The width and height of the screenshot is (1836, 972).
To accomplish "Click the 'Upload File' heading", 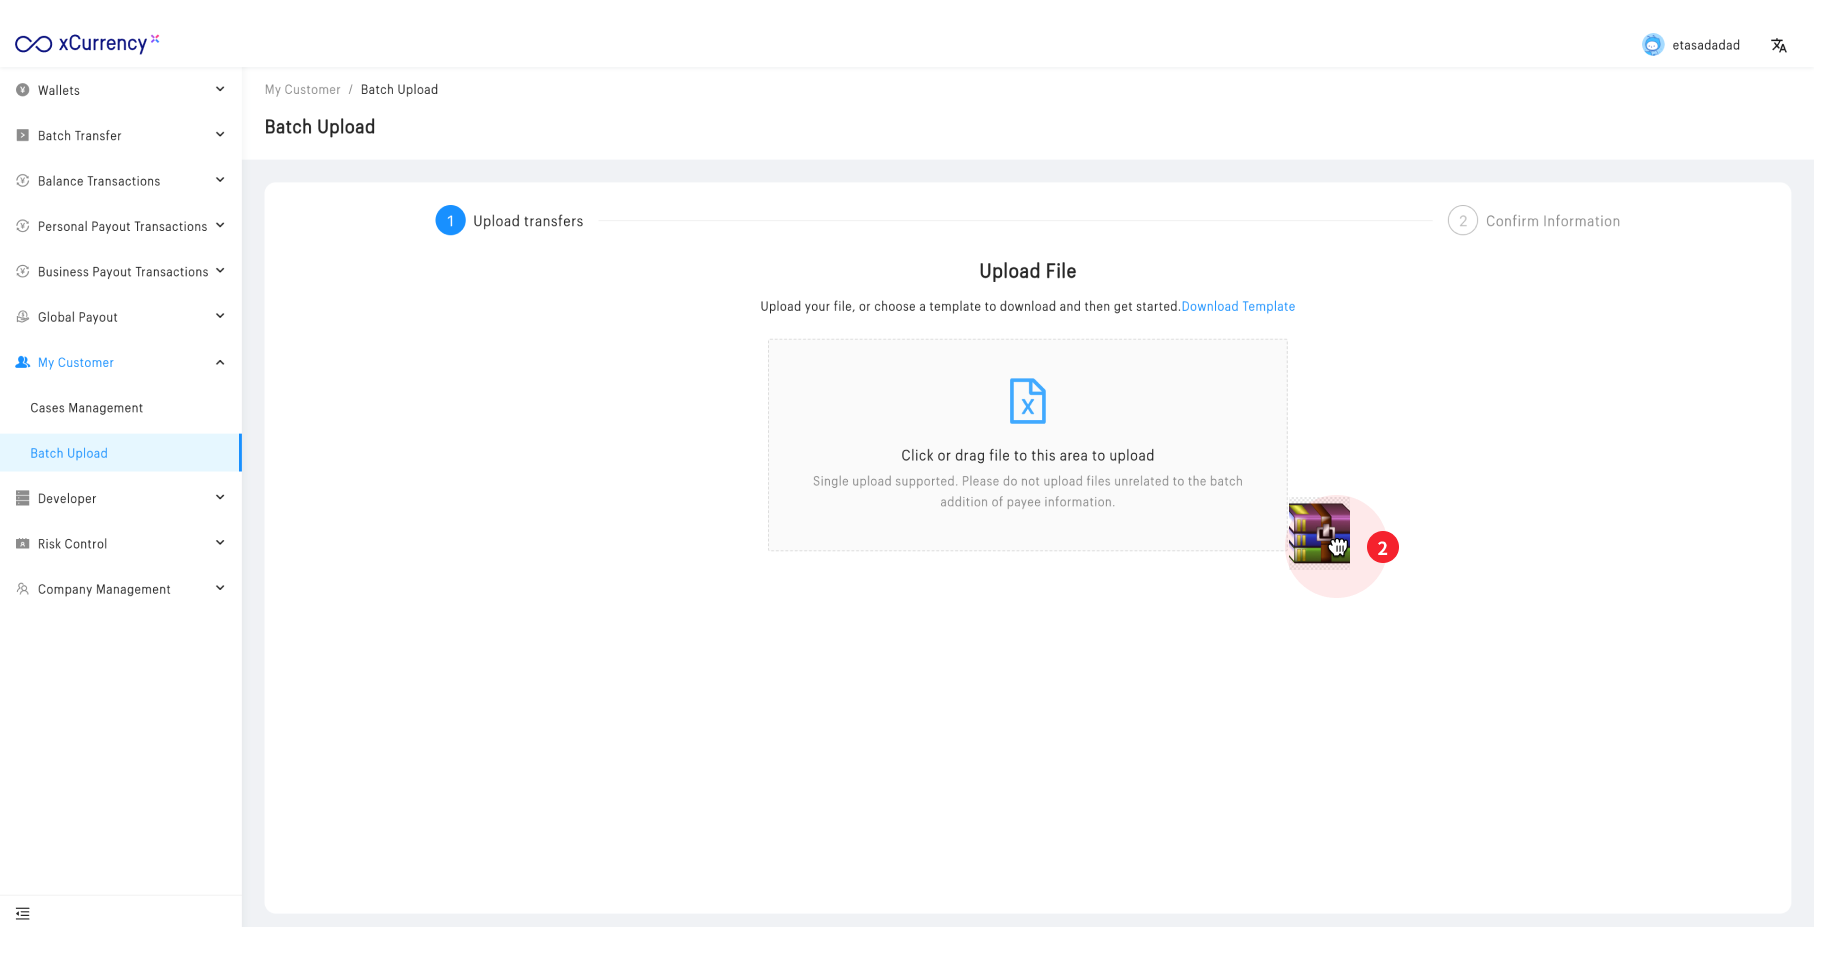I will pyautogui.click(x=1027, y=271).
